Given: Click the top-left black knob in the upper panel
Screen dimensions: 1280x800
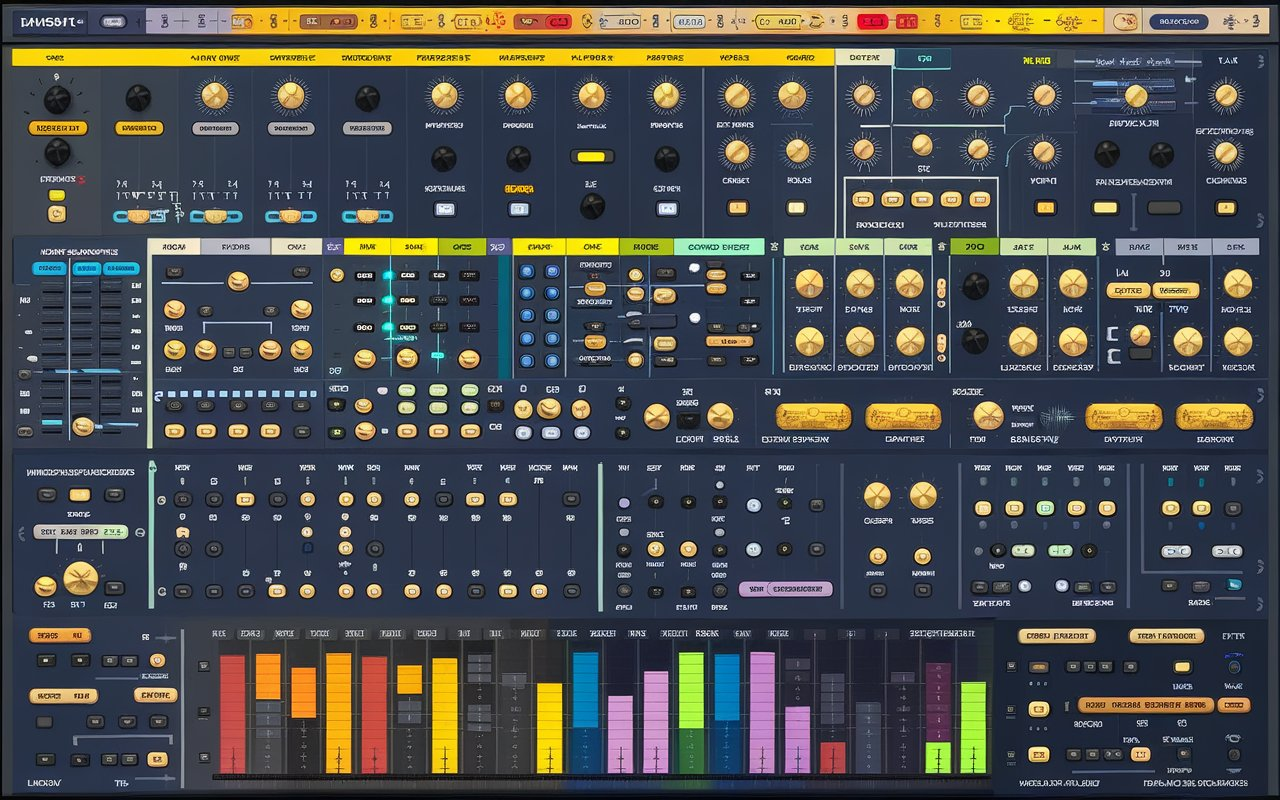Looking at the screenshot, I should pos(57,99).
